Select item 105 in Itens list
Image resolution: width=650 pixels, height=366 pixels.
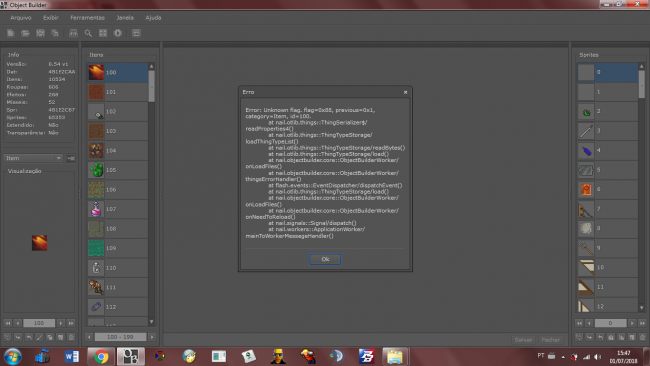(x=117, y=170)
